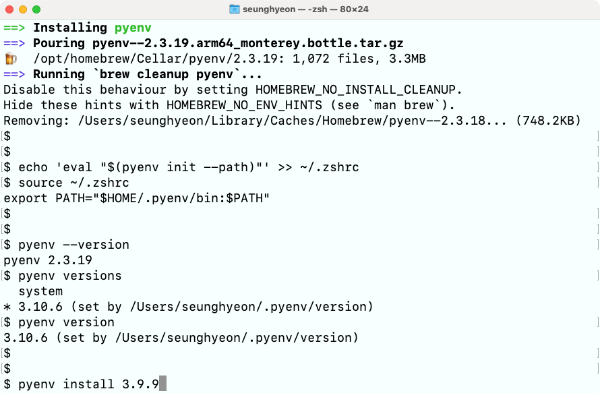Click the command 'source ~/.zshrc'
This screenshot has width=600, height=394.
[73, 183]
